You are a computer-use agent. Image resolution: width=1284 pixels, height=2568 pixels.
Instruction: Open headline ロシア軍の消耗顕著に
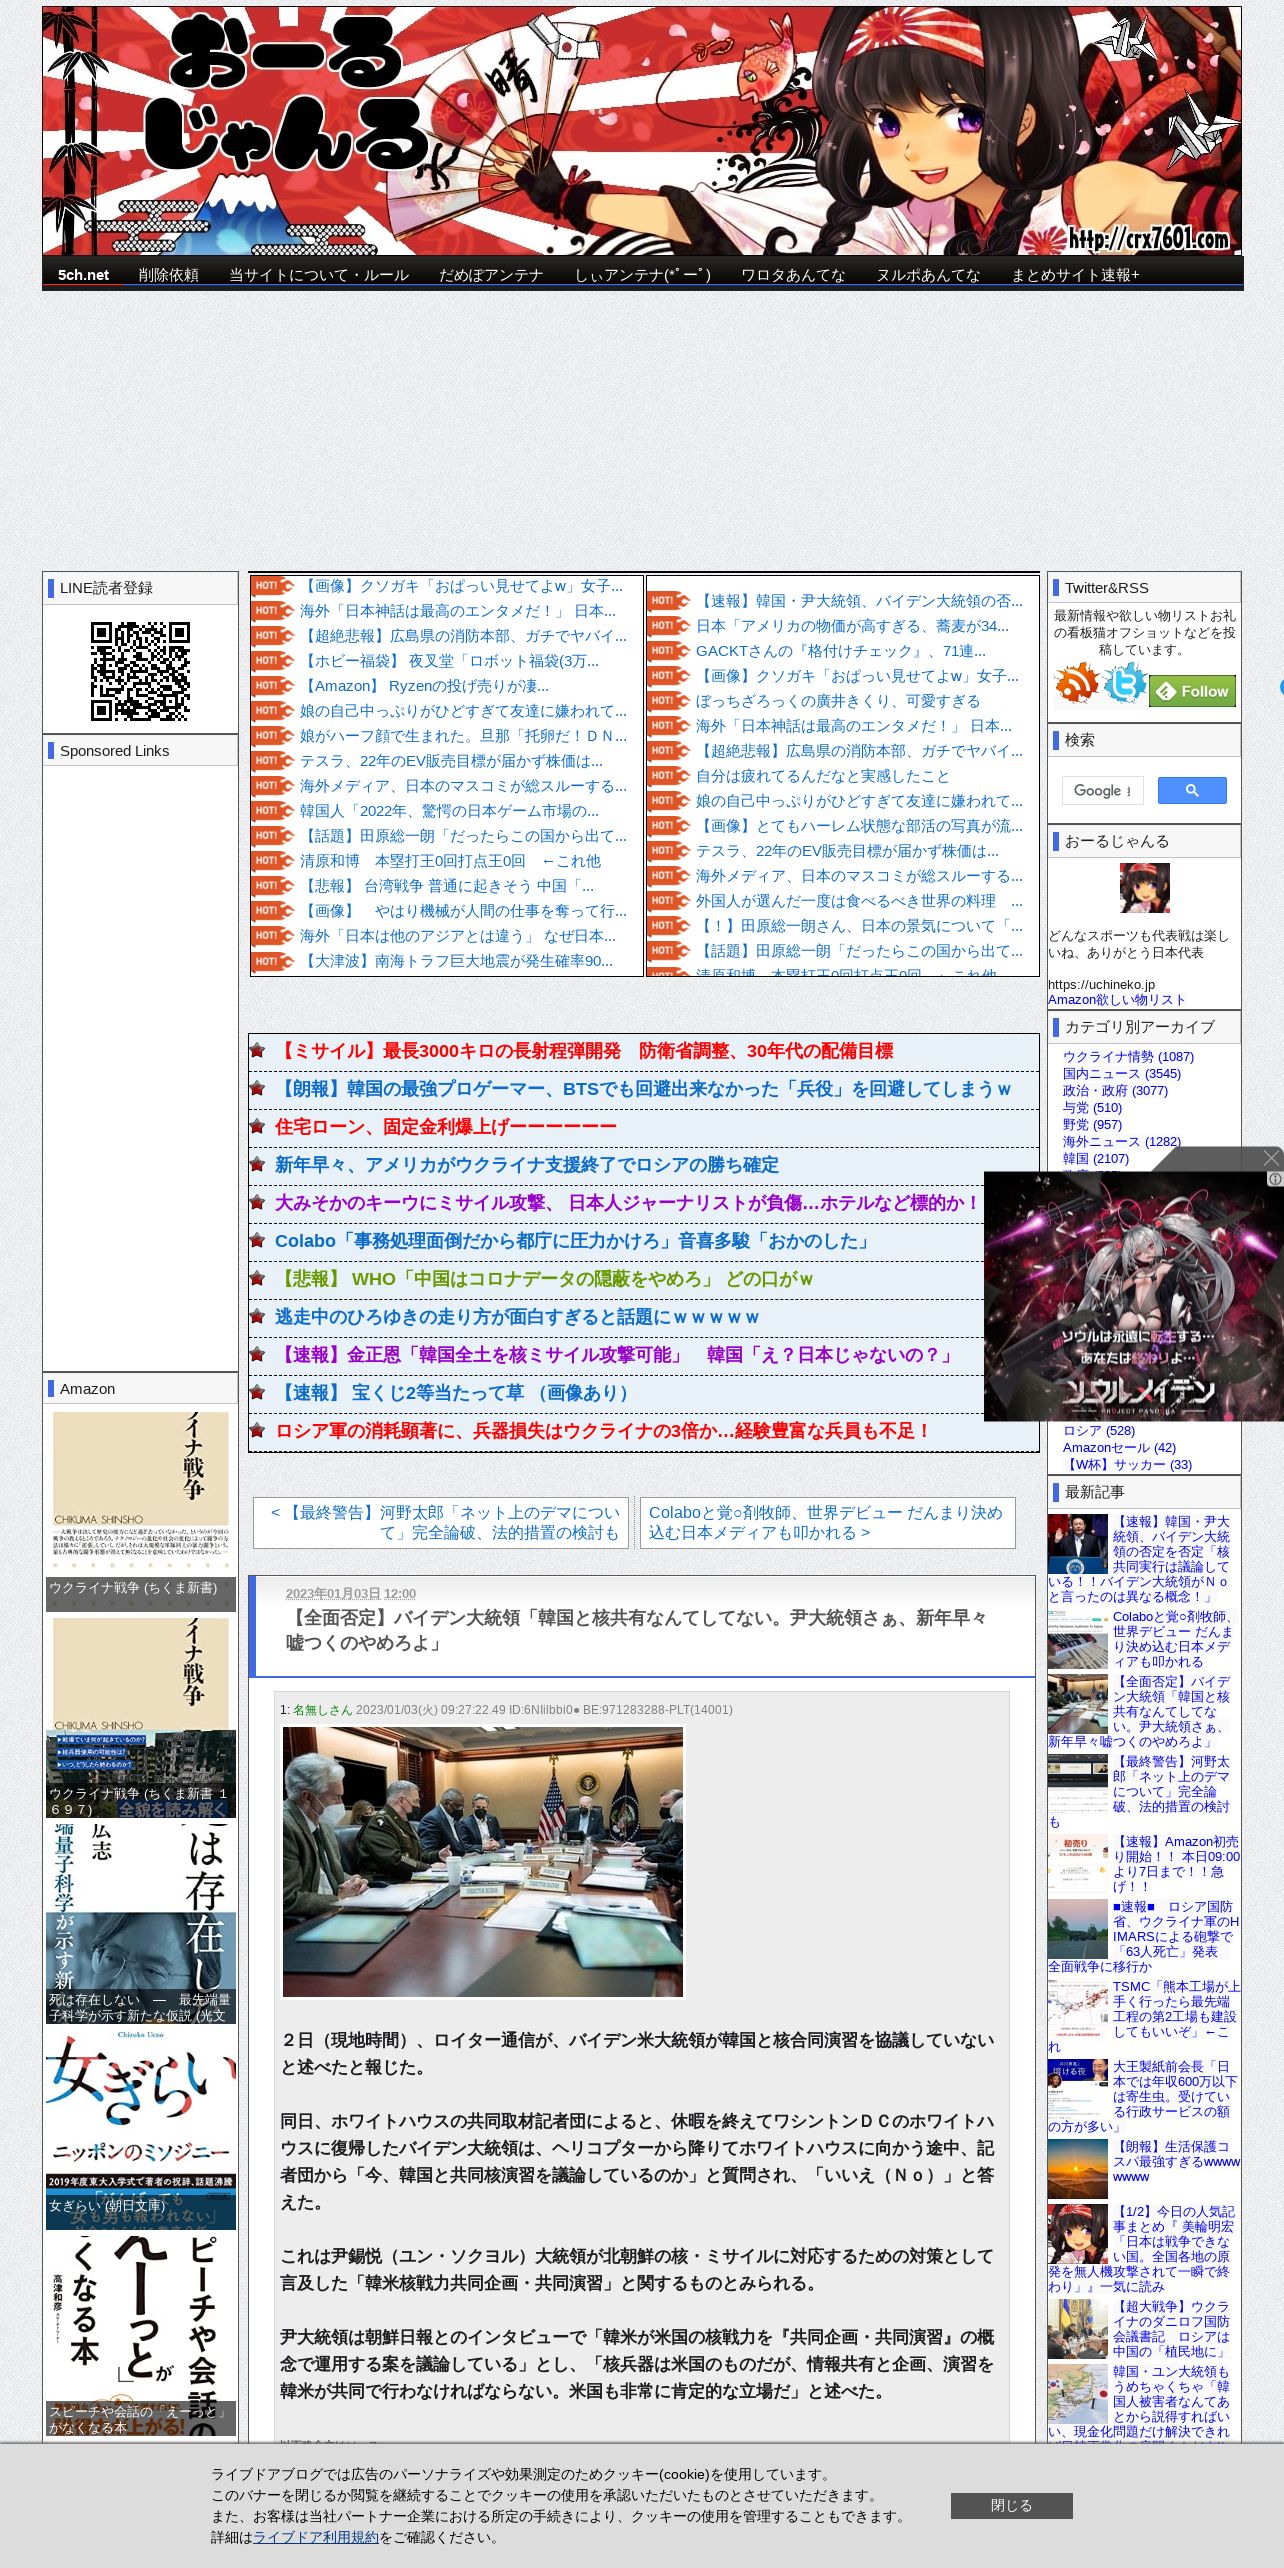click(603, 1431)
